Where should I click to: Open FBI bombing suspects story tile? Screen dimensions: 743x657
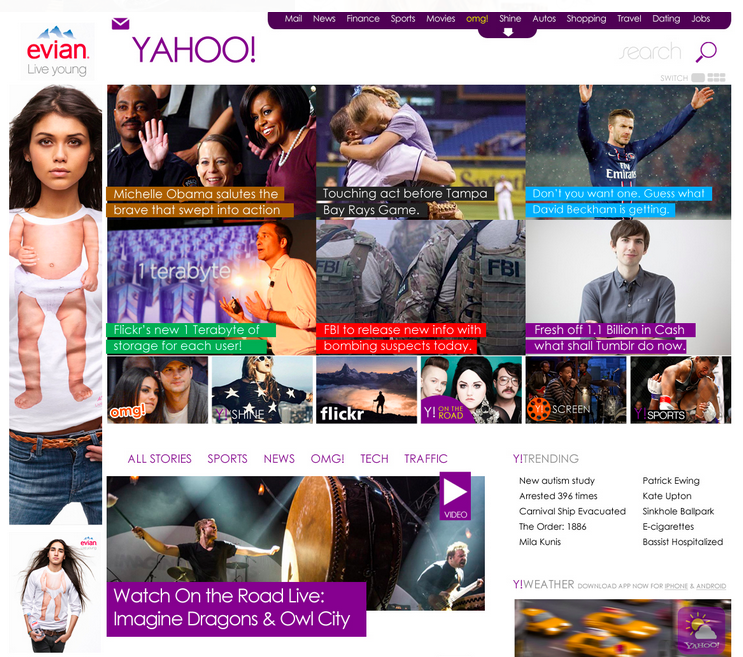coord(421,287)
